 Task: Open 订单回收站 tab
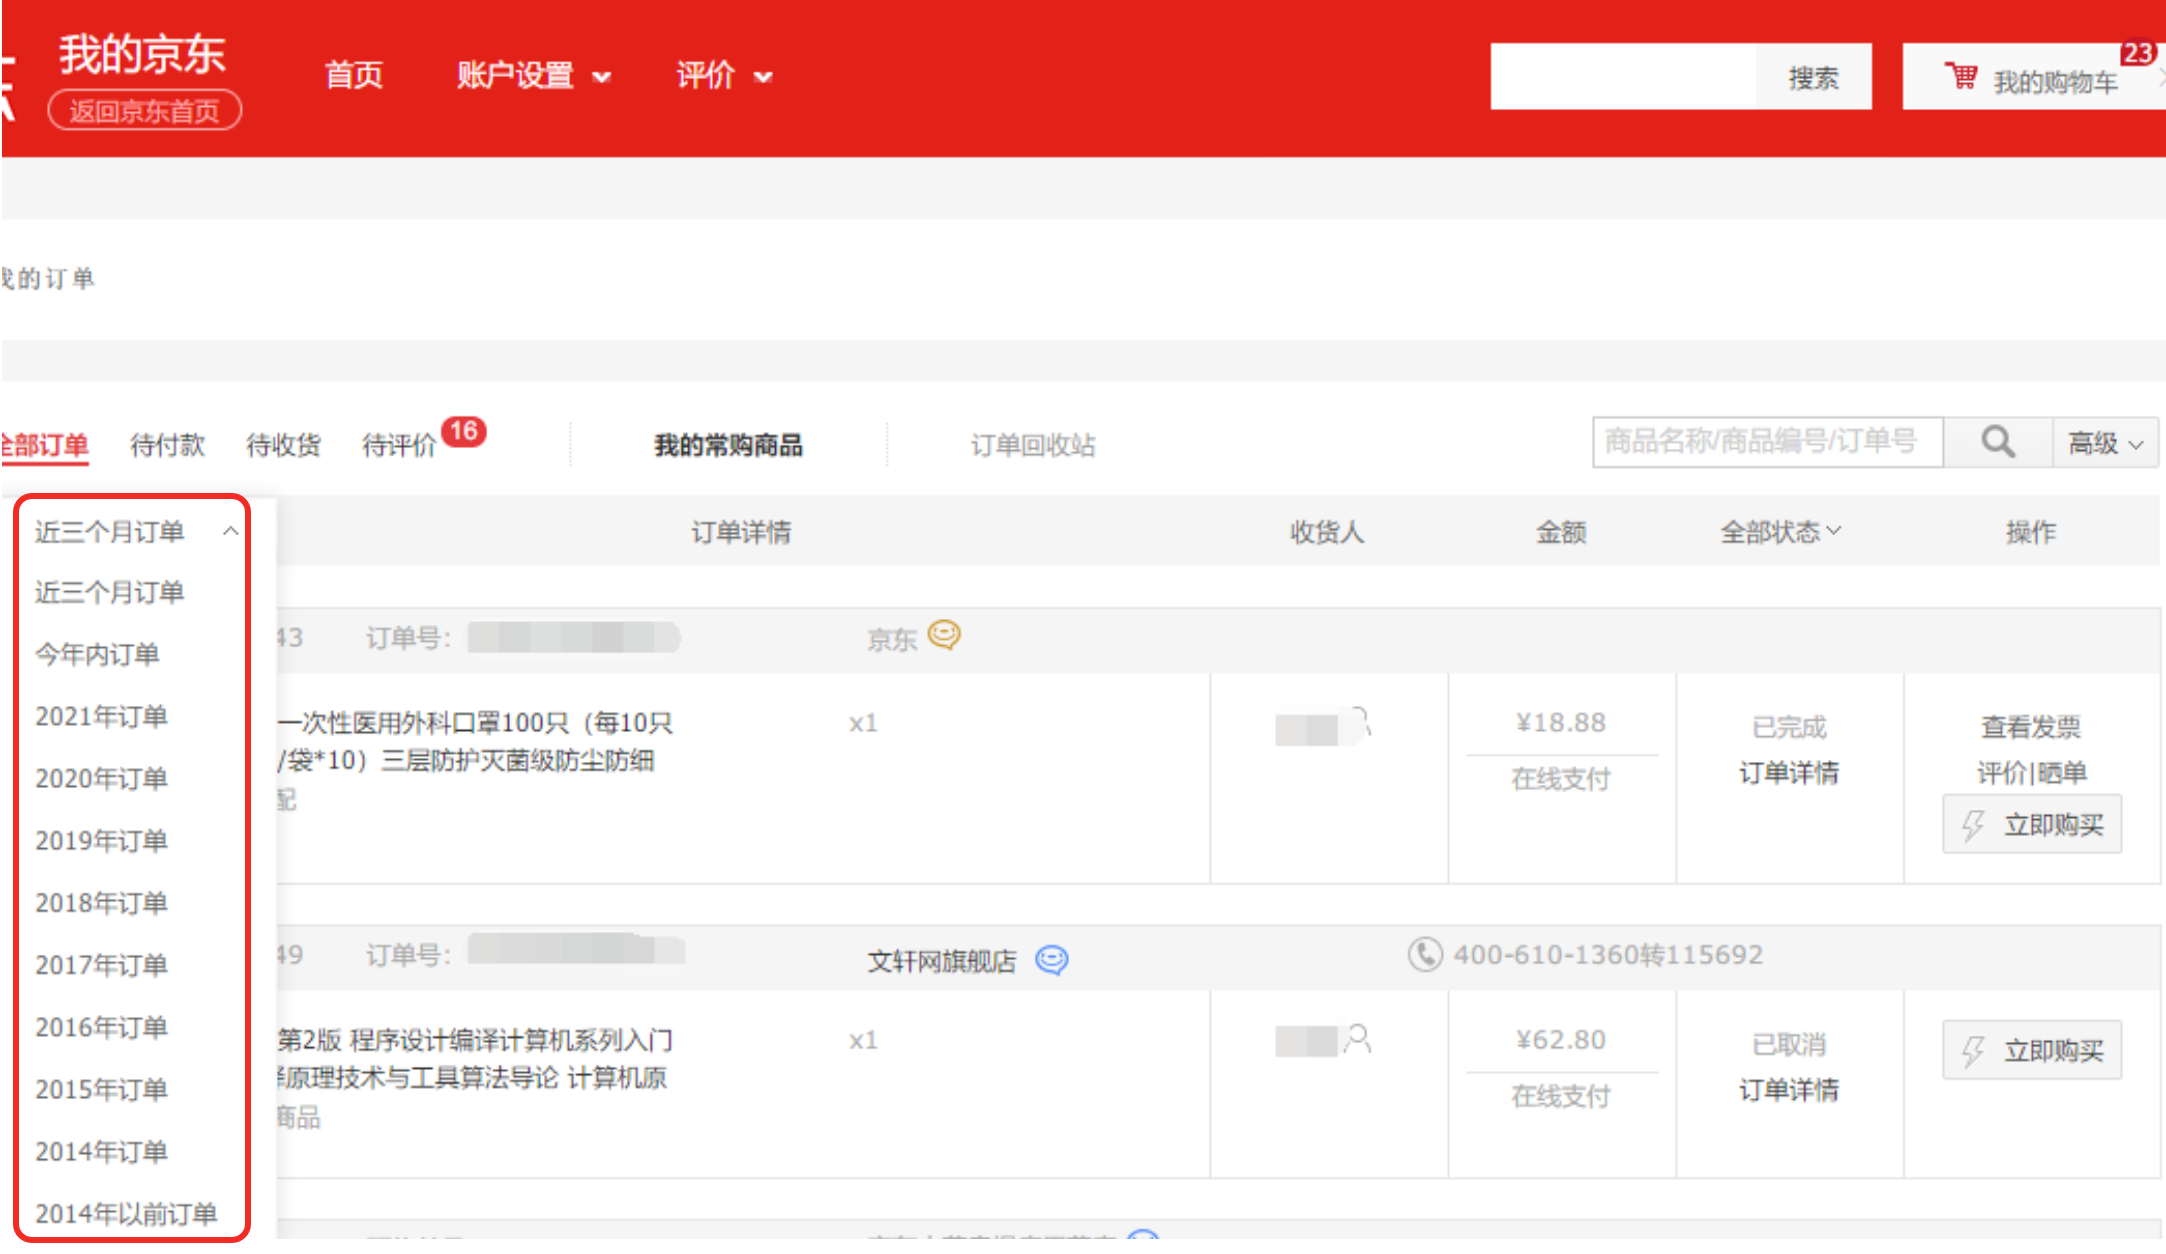coord(1033,445)
